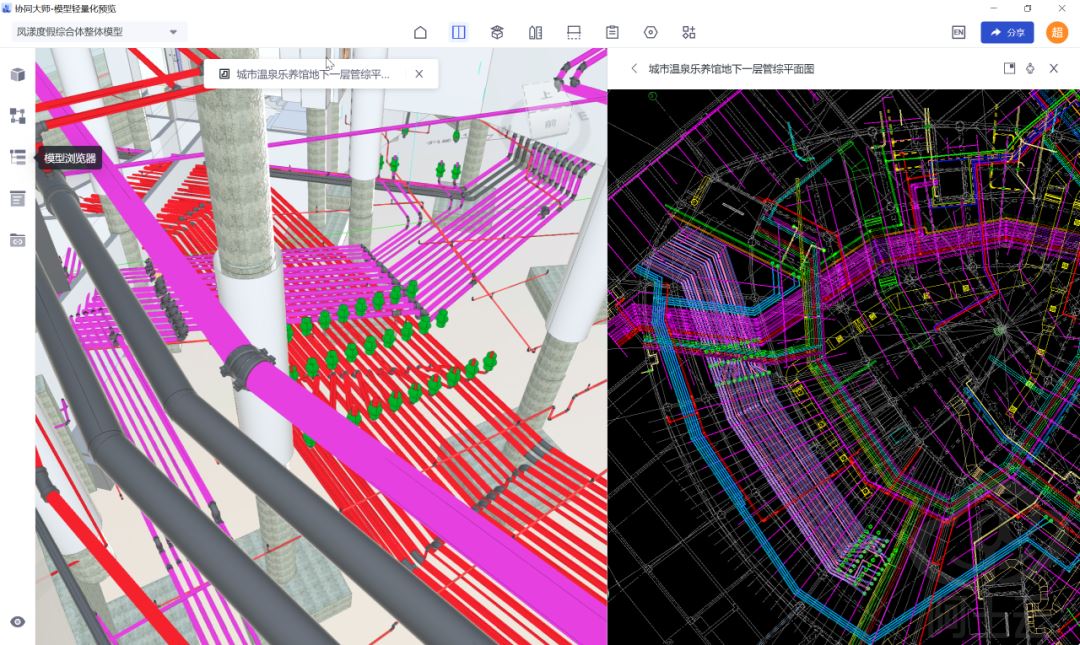The width and height of the screenshot is (1080, 645).
Task: Click the 3D cube icon in left sidebar
Action: click(17, 74)
